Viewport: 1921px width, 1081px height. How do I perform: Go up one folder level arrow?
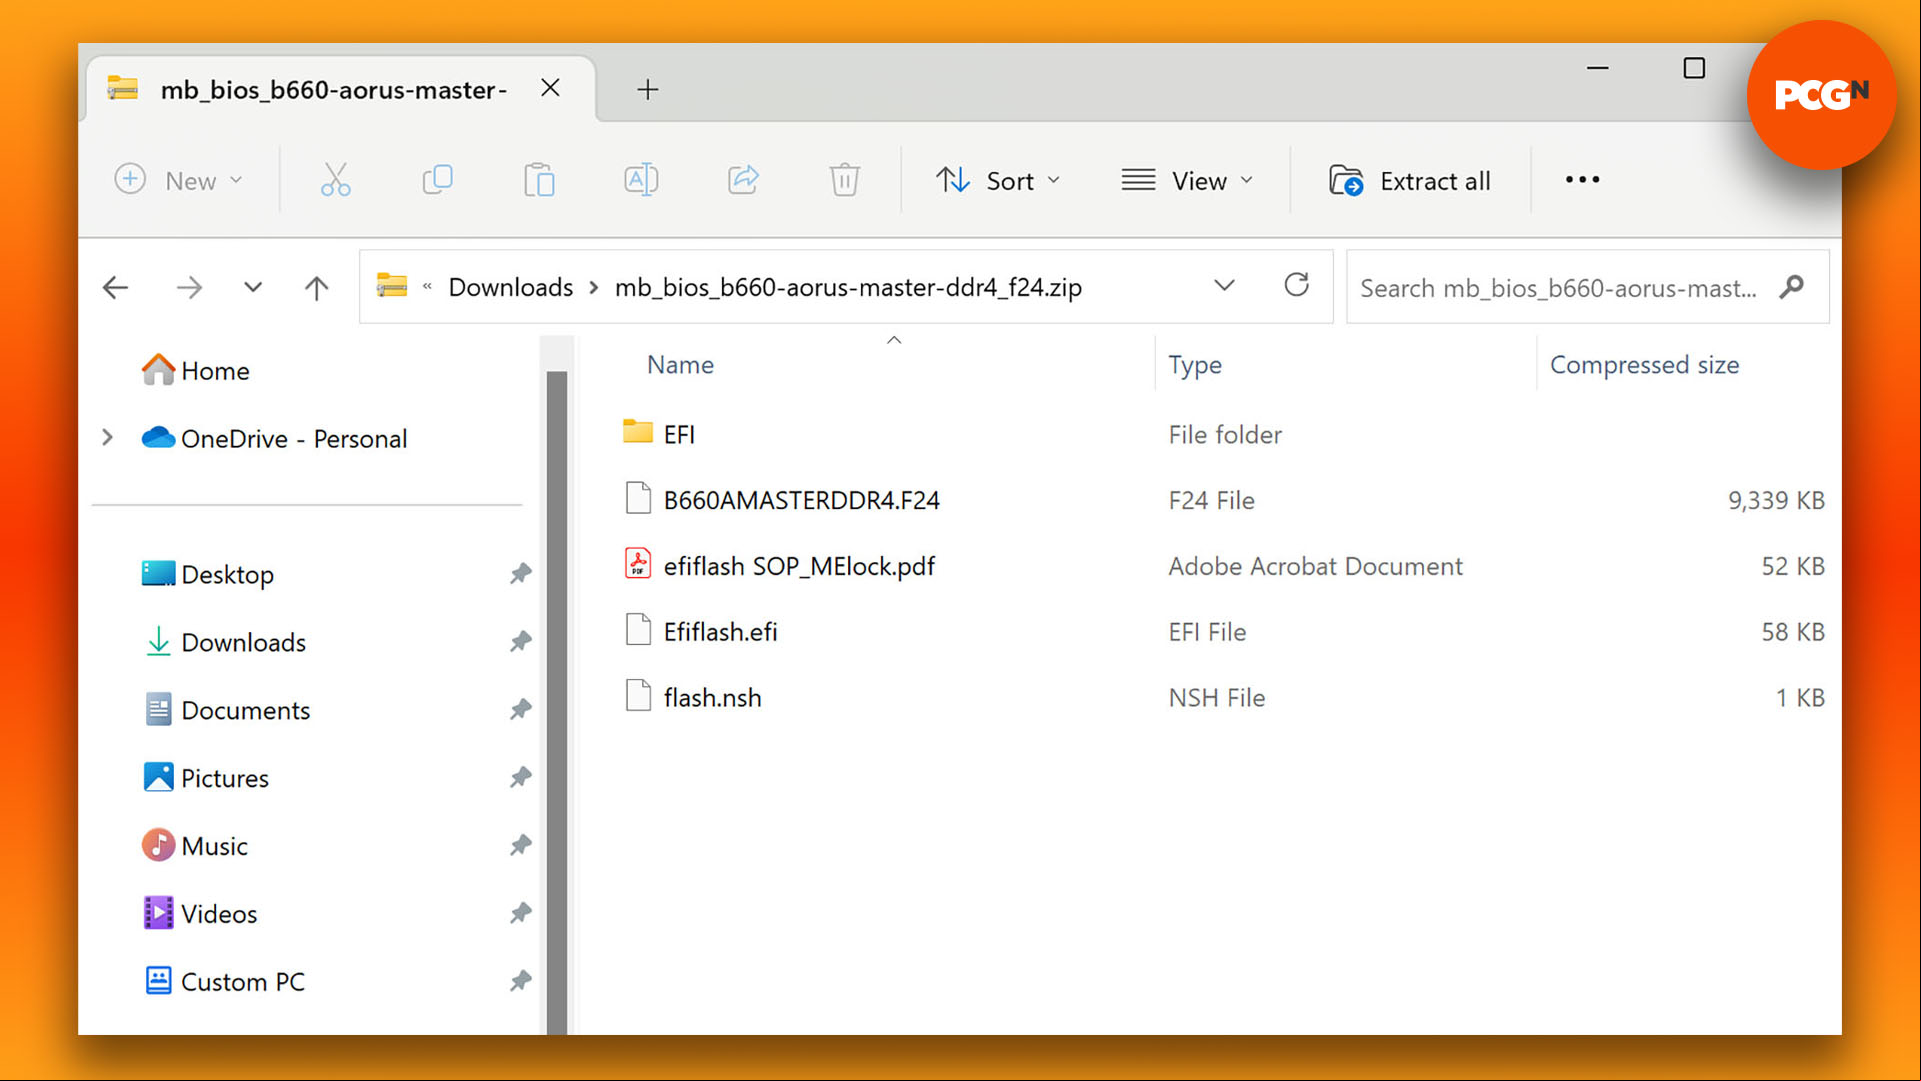(x=317, y=288)
